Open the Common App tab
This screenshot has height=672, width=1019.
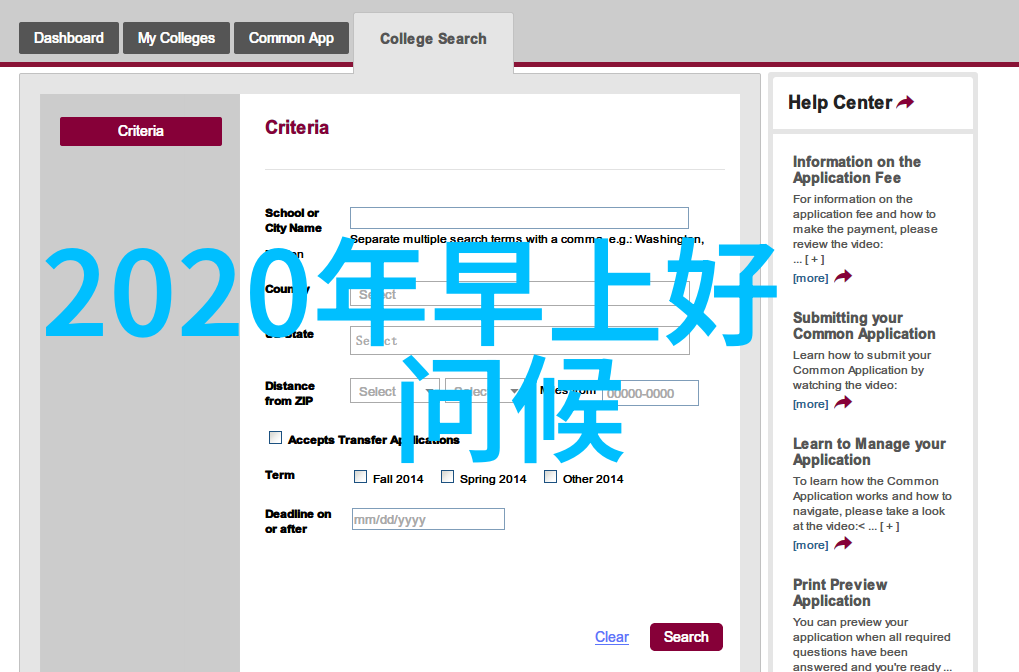click(291, 38)
